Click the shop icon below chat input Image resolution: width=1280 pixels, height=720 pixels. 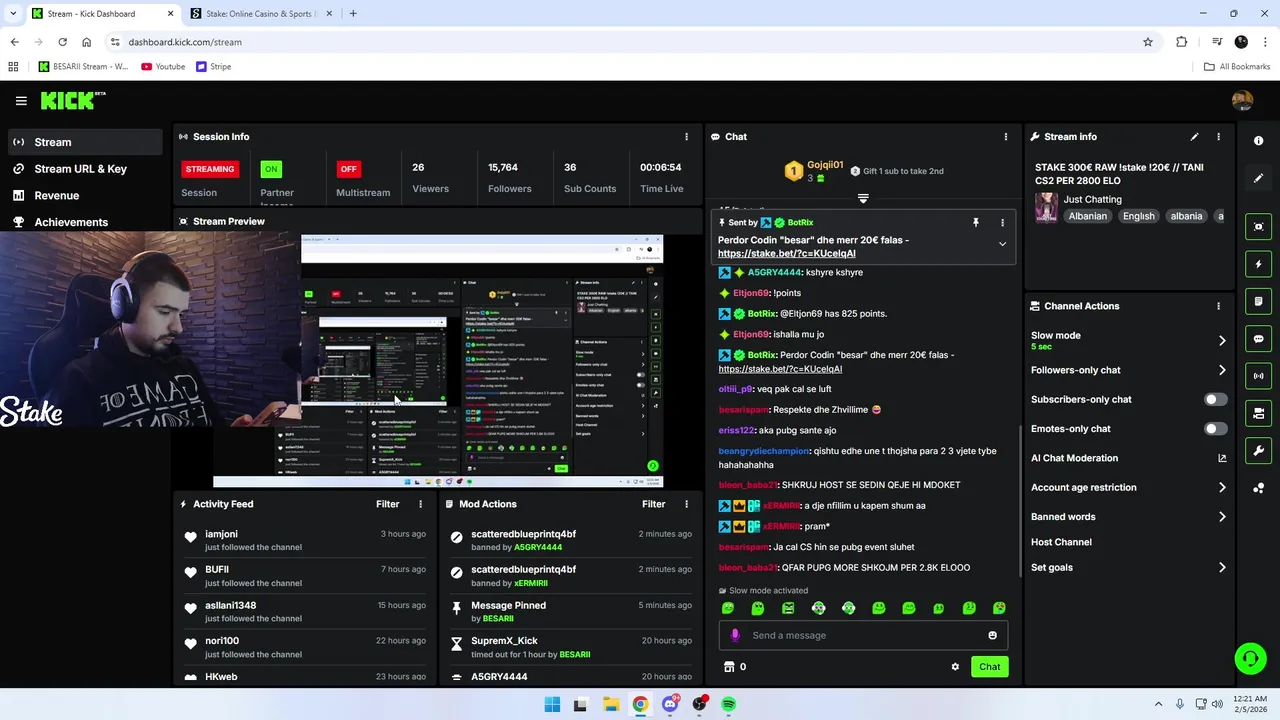(729, 667)
